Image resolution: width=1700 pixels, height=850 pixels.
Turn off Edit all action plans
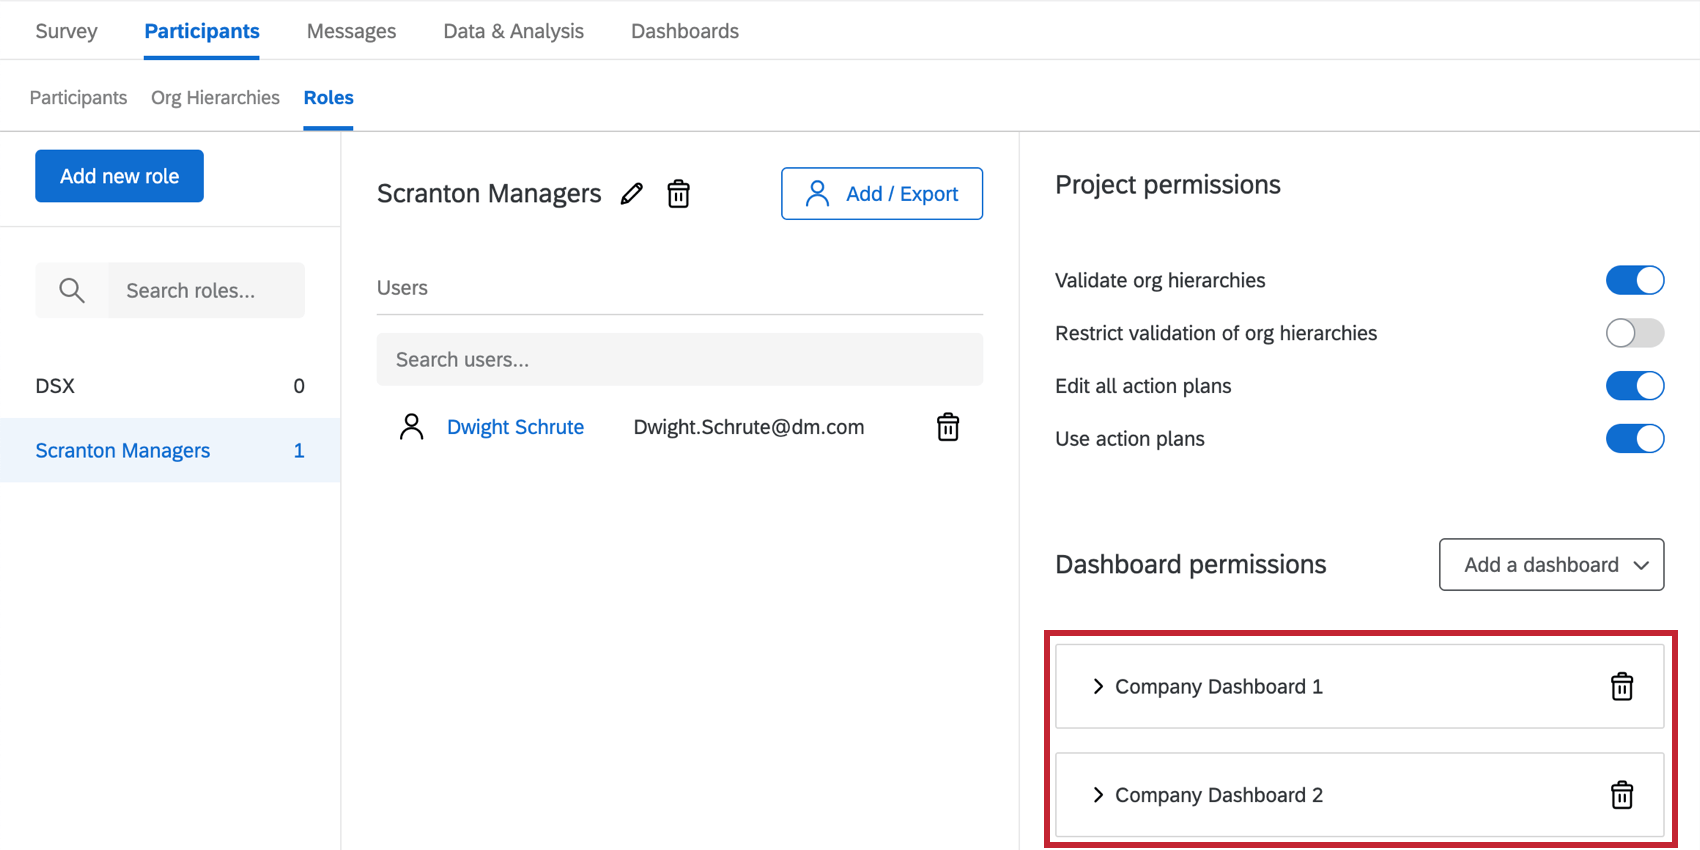pos(1634,386)
